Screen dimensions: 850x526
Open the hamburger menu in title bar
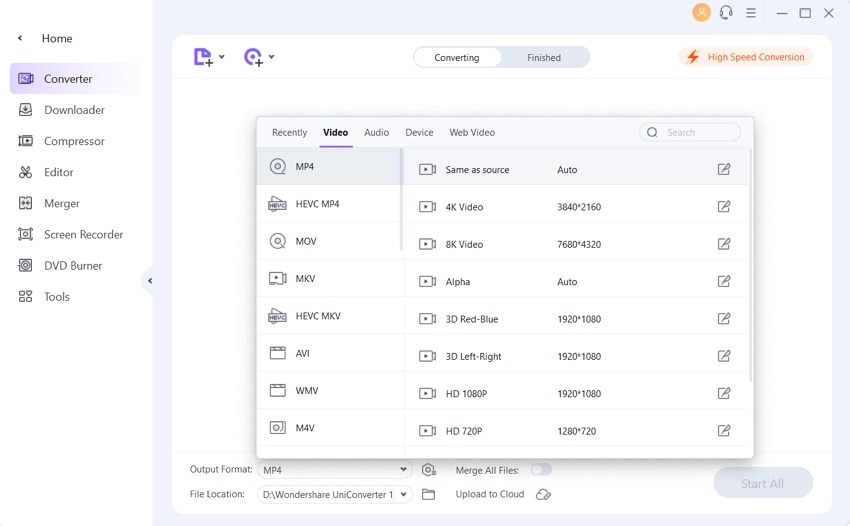[751, 13]
